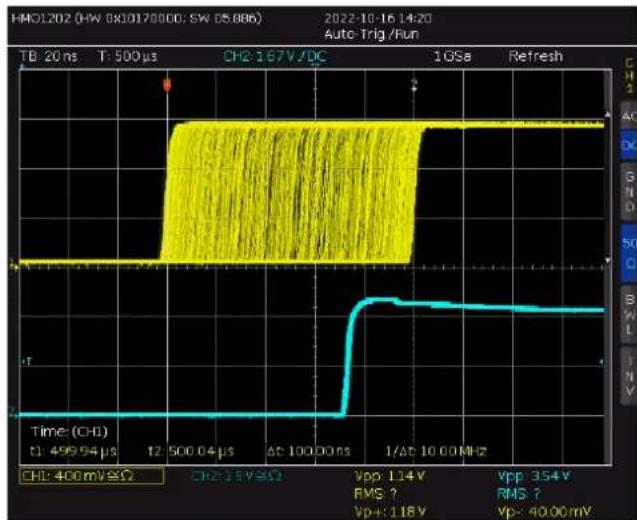Click the Δt: 100.00 ns readout
The width and height of the screenshot is (637, 520).
(309, 451)
